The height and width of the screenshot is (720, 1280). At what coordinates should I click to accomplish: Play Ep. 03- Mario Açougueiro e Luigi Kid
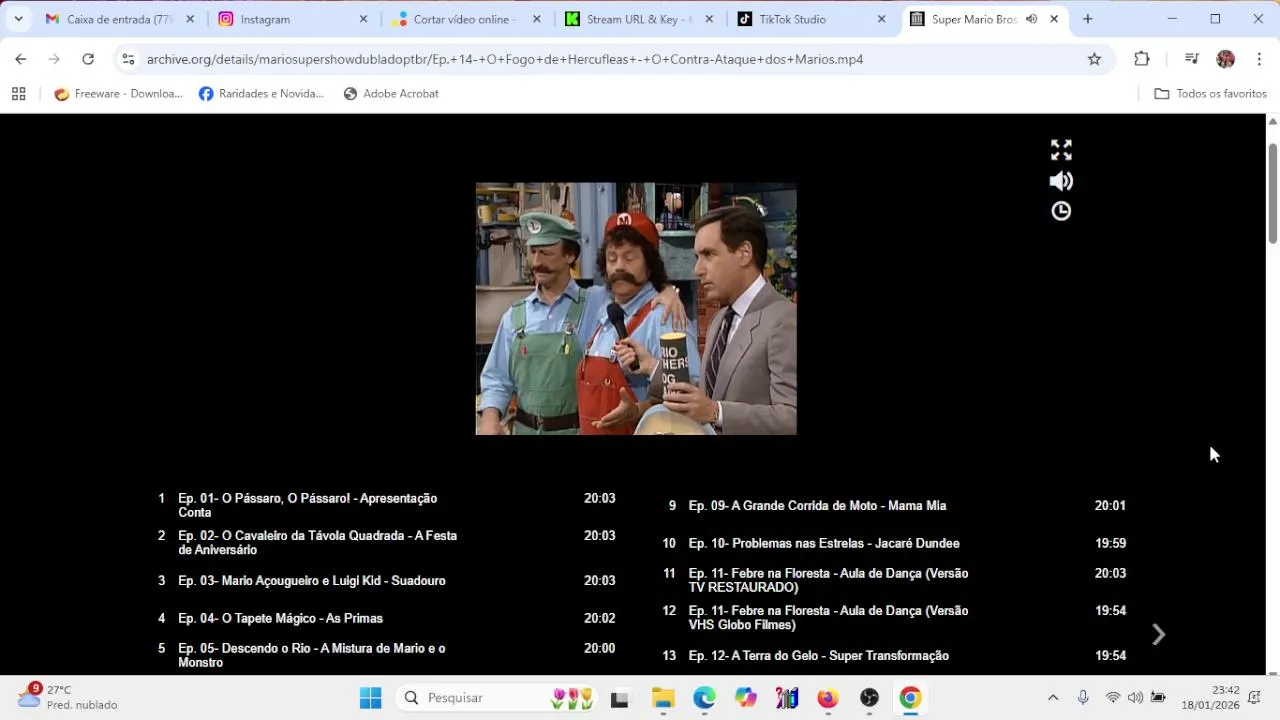[387, 580]
